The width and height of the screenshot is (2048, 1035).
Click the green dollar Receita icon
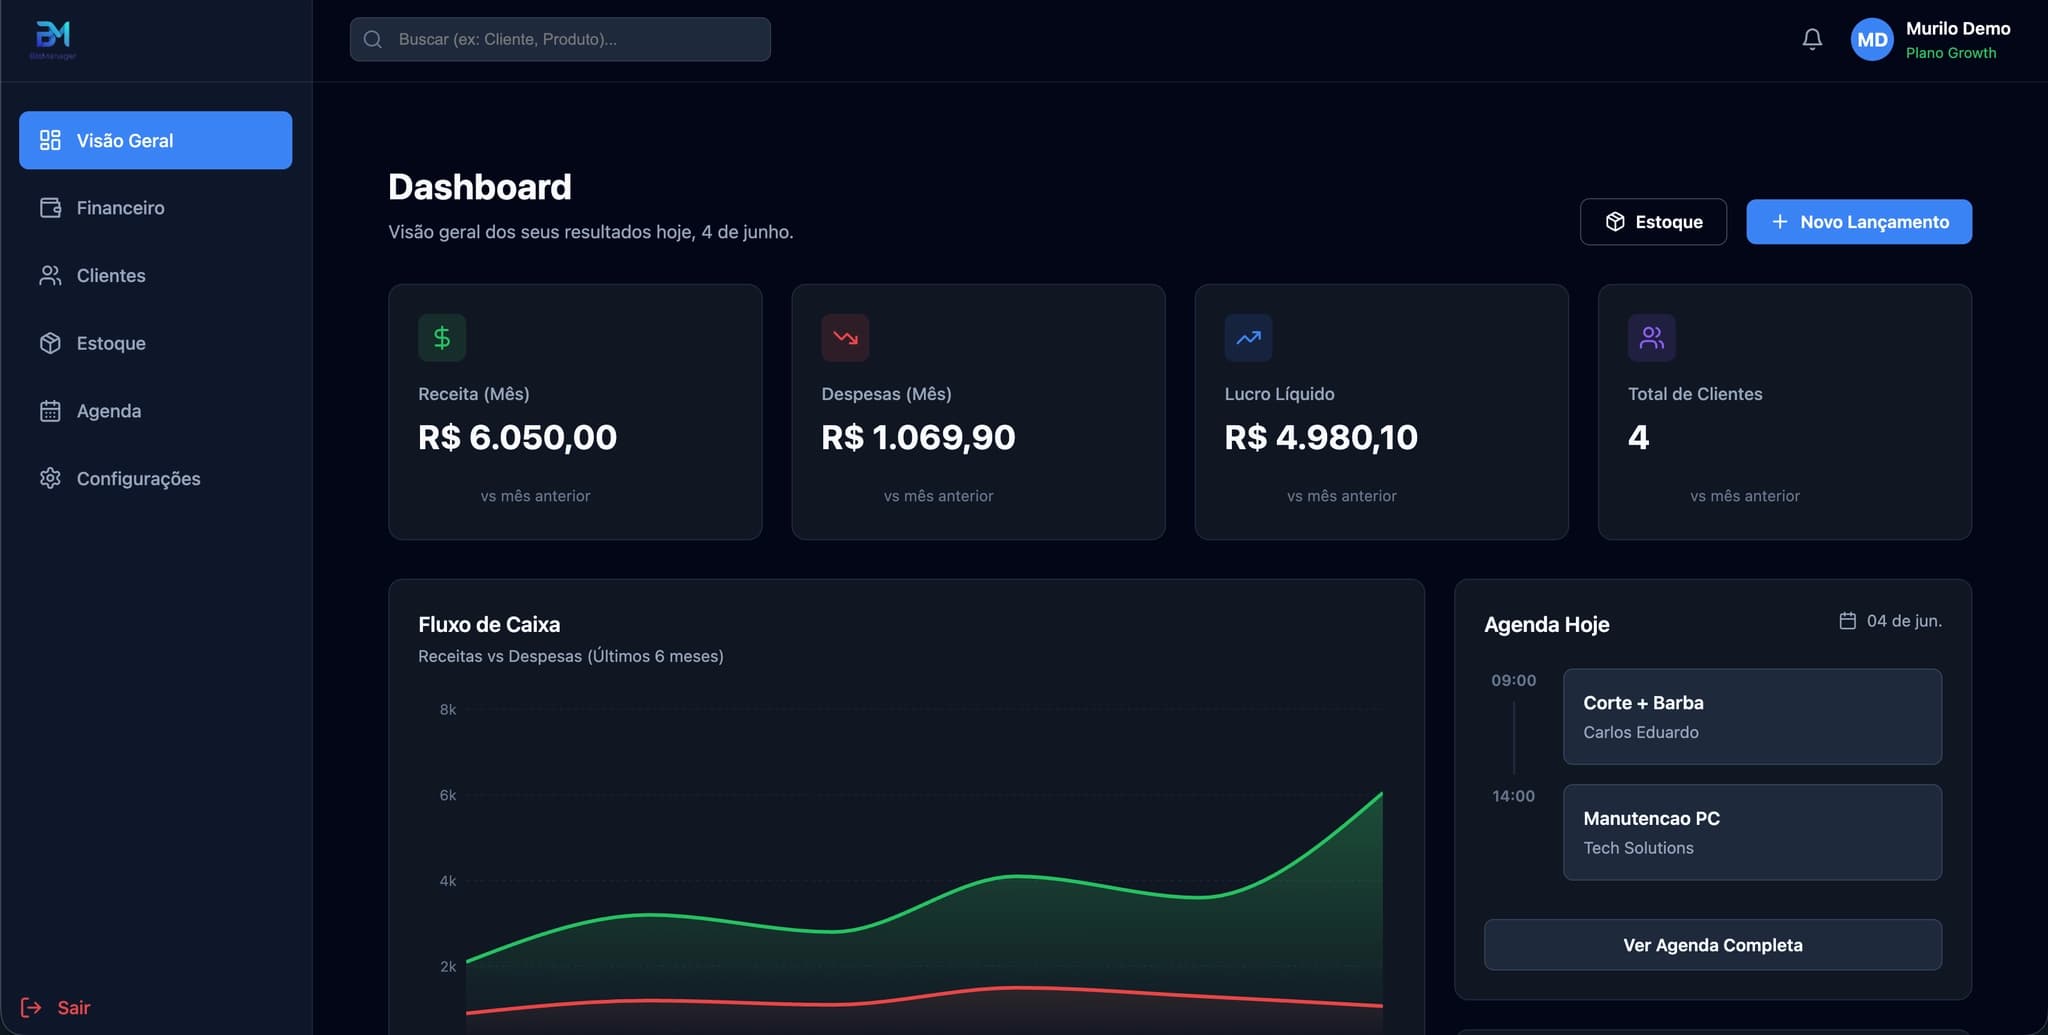(442, 338)
